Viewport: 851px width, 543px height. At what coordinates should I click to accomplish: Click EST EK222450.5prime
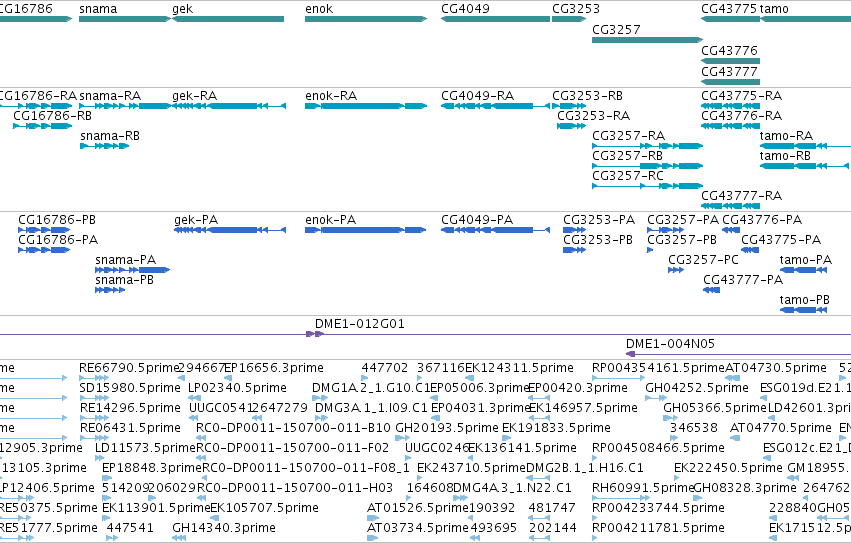(x=728, y=468)
